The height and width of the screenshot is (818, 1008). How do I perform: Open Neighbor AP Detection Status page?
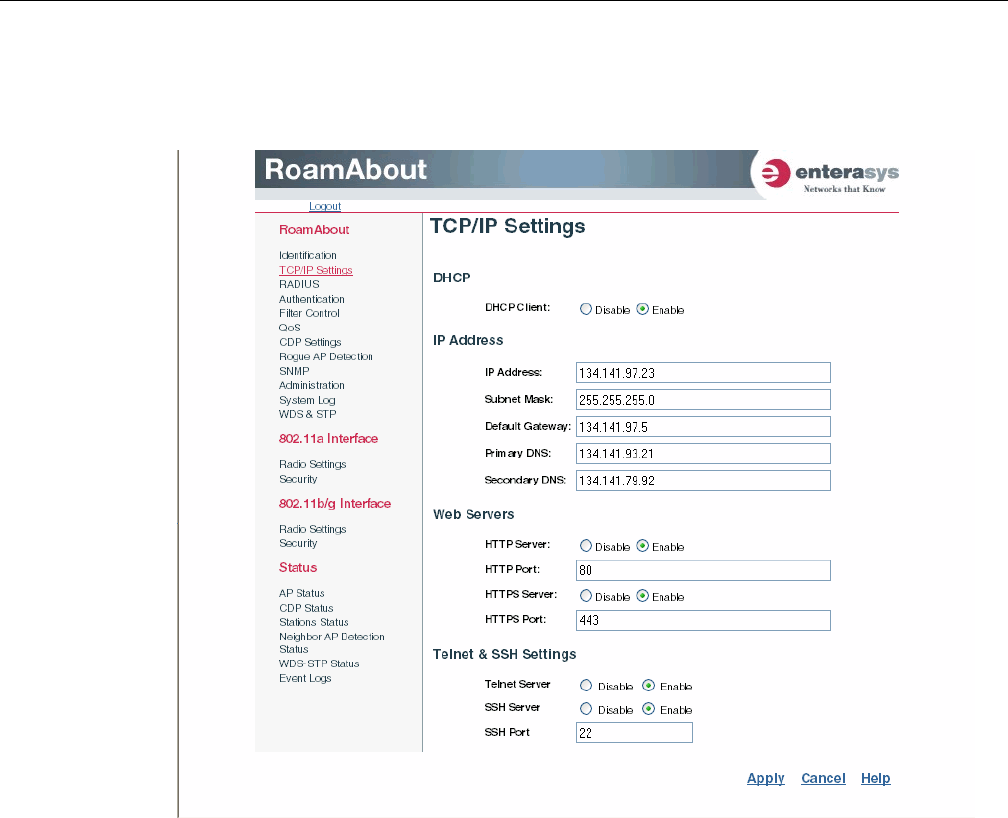332,643
